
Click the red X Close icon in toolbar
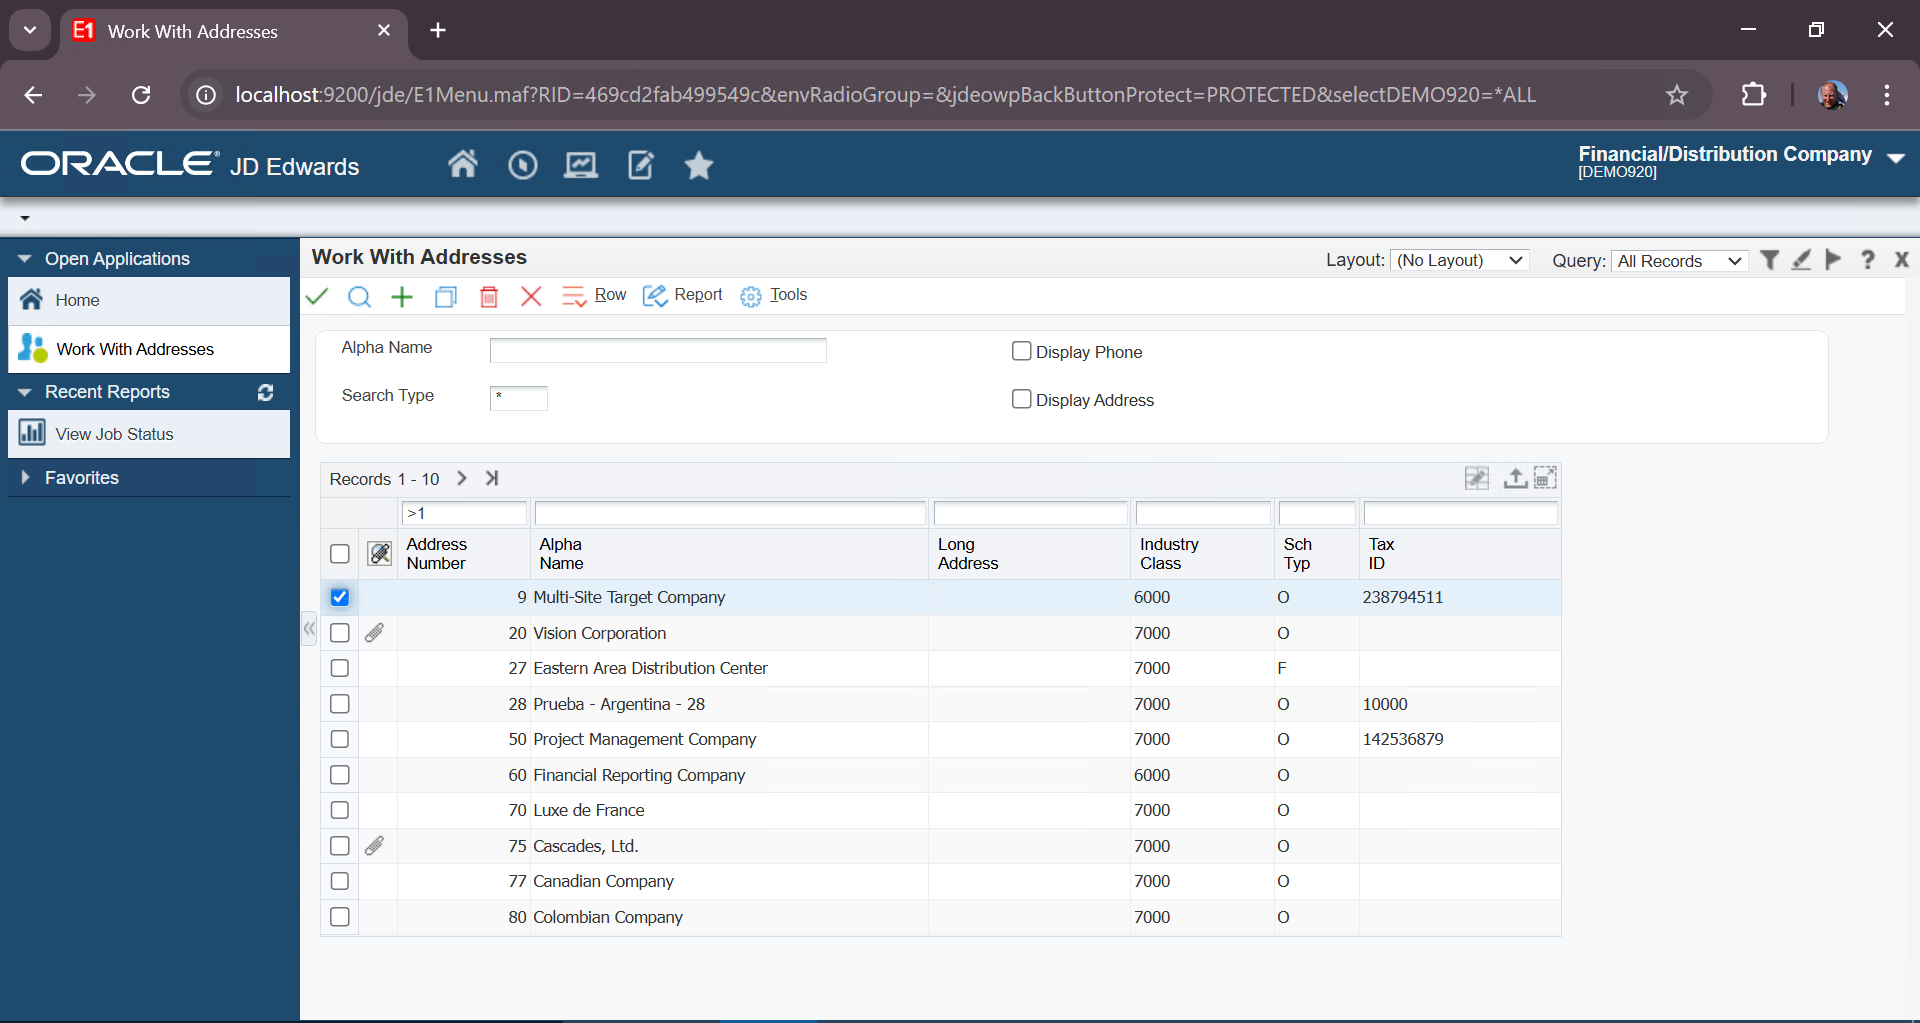[x=531, y=296]
